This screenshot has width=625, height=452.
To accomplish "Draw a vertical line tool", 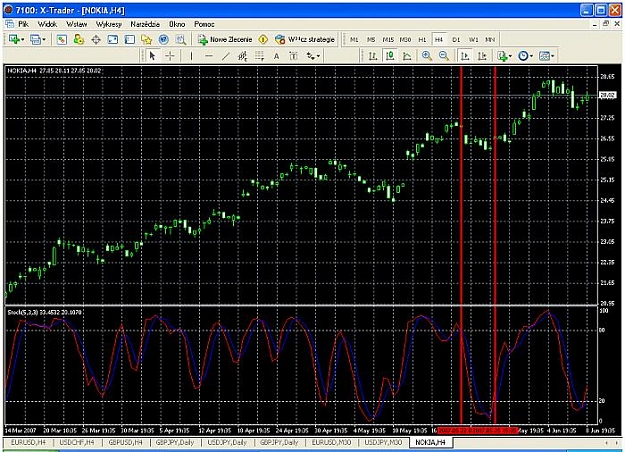I will click(x=191, y=56).
